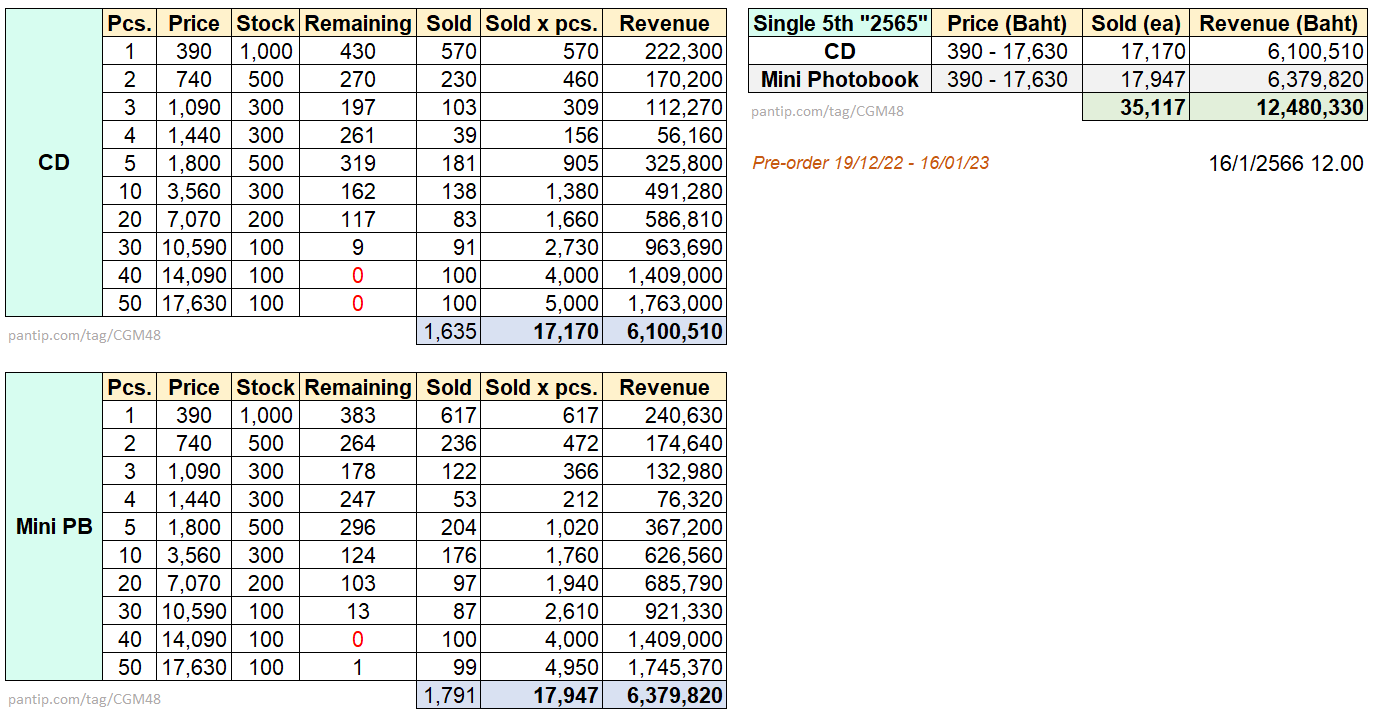Image resolution: width=1374 pixels, height=713 pixels.
Task: Click the 430 remaining stock cell
Action: tap(357, 52)
